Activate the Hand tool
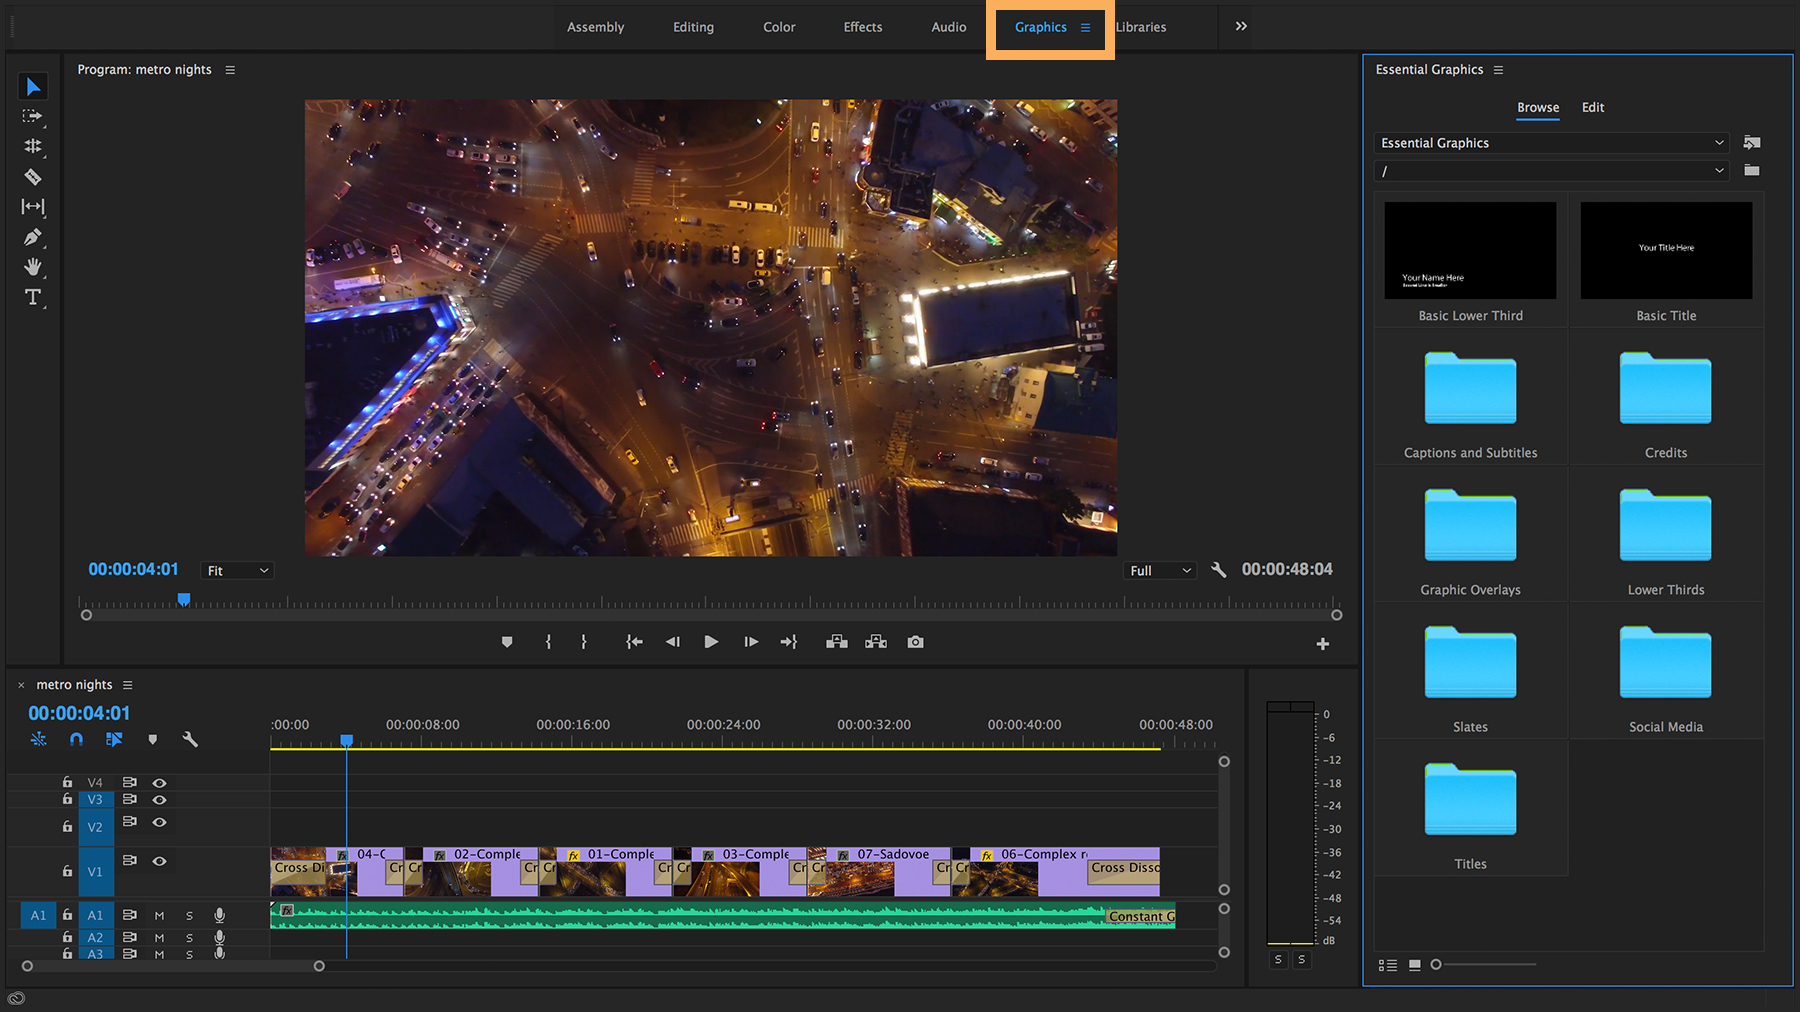 [33, 267]
